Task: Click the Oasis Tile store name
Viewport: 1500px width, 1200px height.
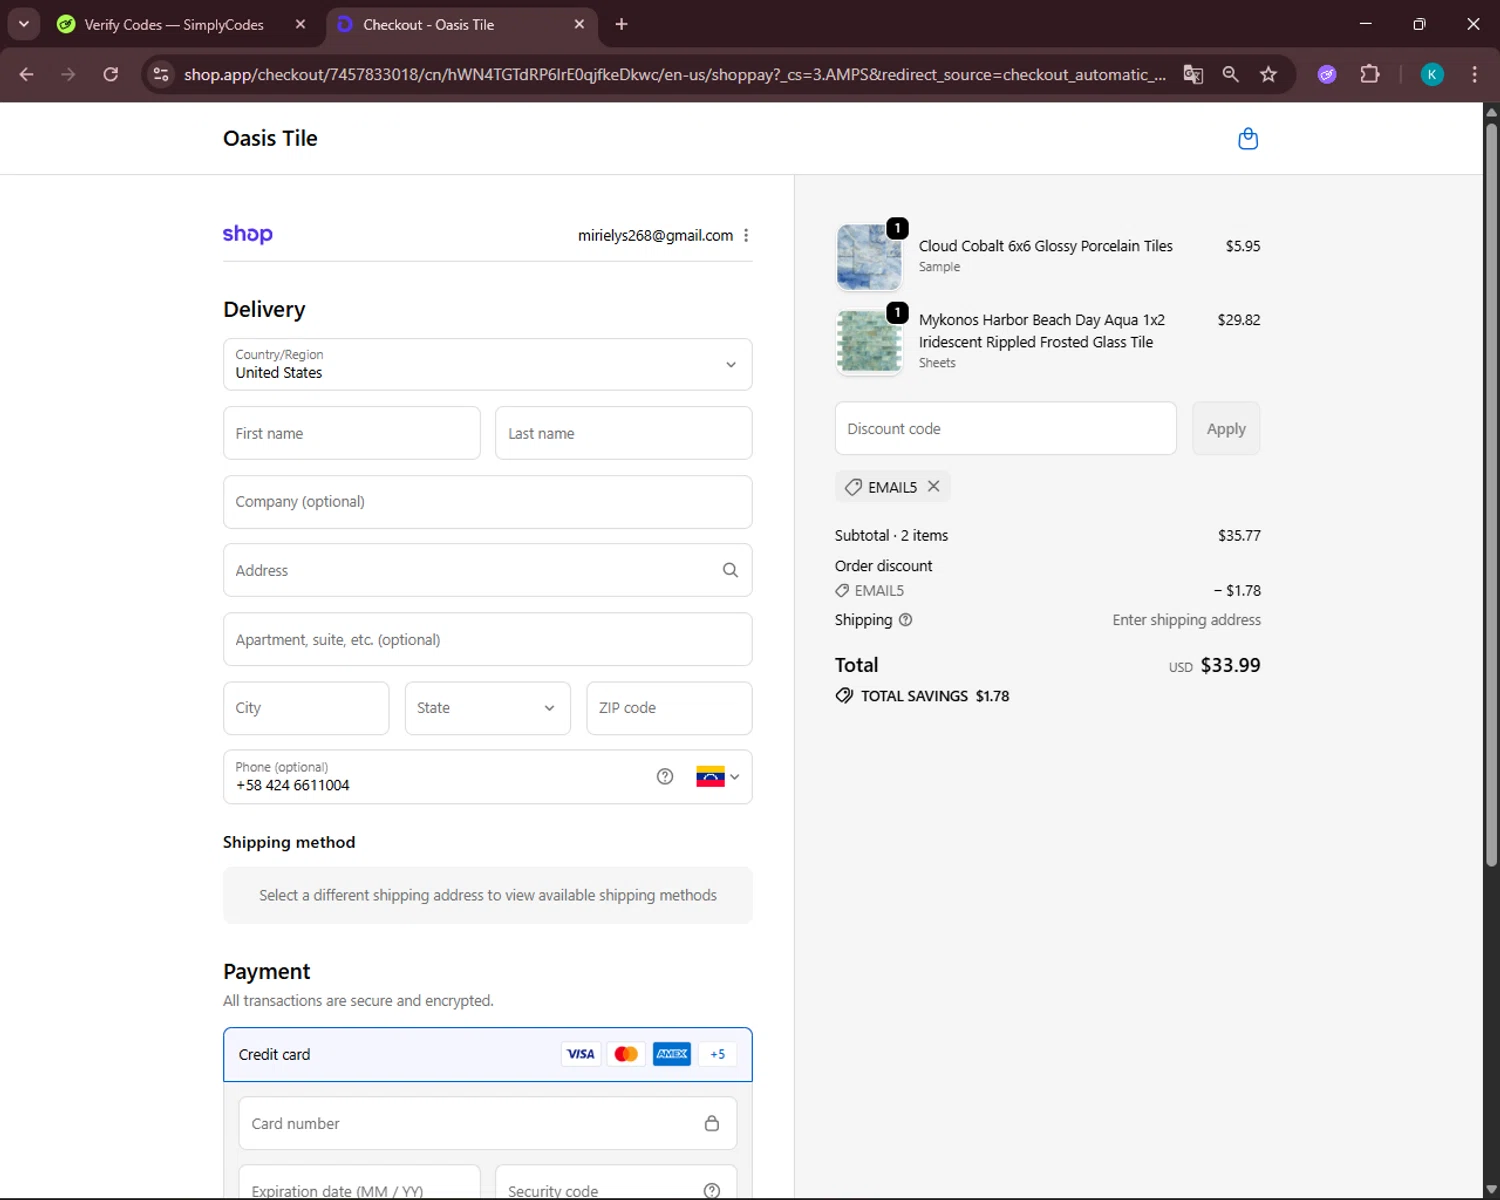Action: 270,138
